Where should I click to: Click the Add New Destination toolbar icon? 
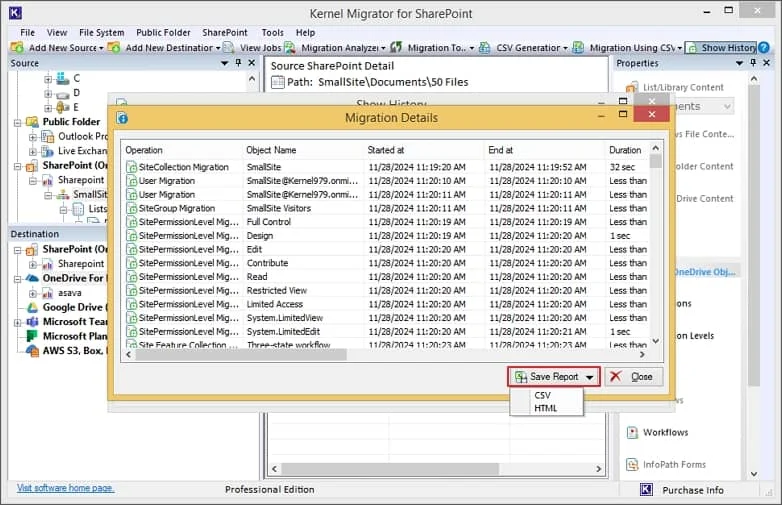coord(114,47)
